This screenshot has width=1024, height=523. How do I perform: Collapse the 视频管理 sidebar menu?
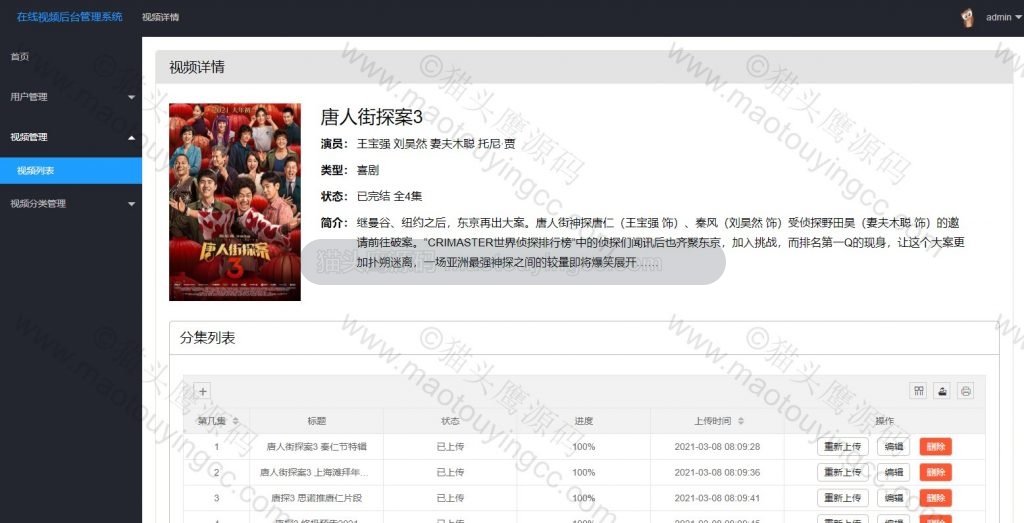(71, 137)
